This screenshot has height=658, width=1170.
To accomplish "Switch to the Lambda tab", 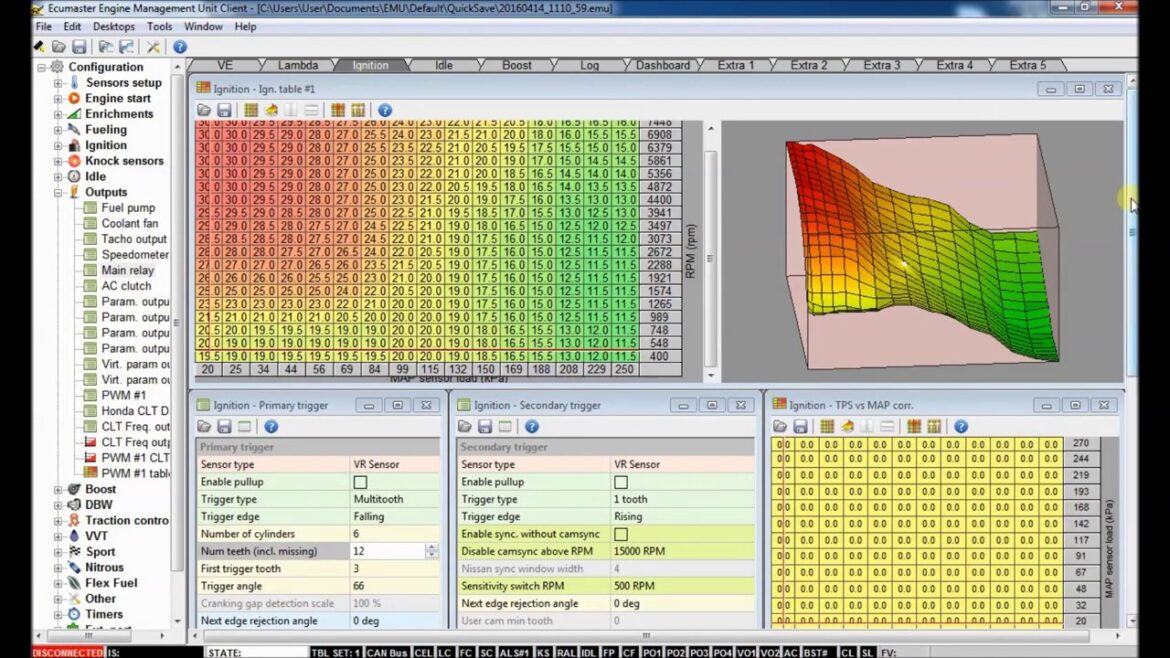I will [298, 65].
